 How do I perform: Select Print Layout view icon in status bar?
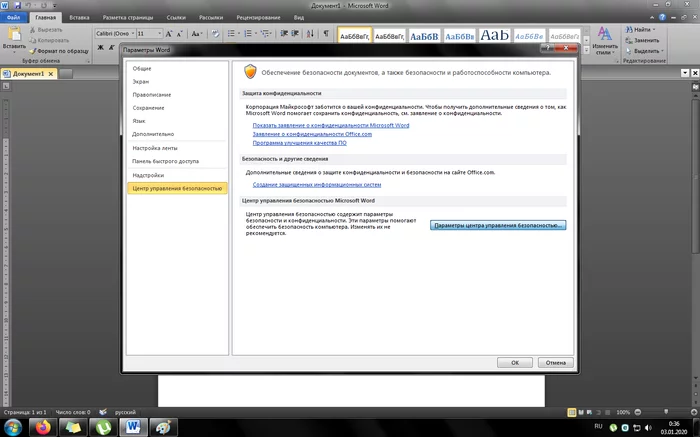tap(571, 412)
